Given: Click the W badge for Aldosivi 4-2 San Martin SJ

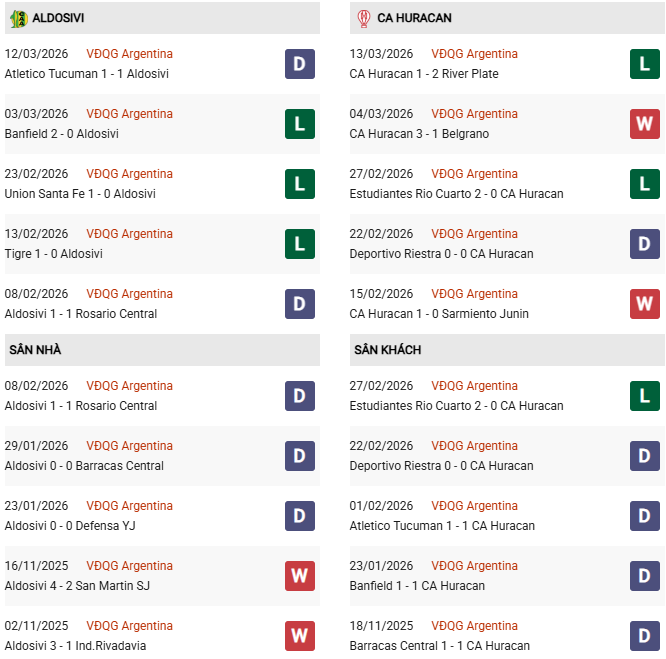Looking at the screenshot, I should [300, 576].
